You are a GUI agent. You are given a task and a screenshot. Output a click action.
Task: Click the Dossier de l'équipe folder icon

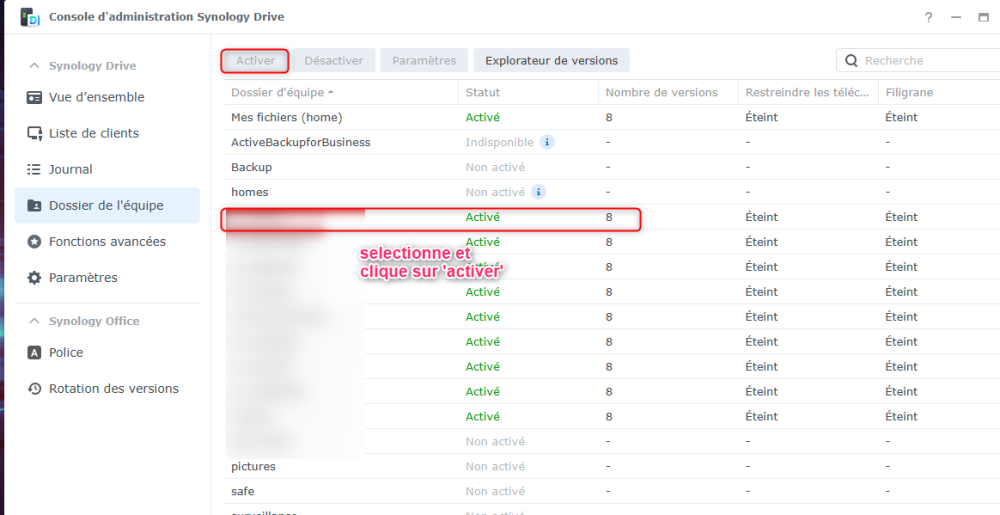coord(34,206)
